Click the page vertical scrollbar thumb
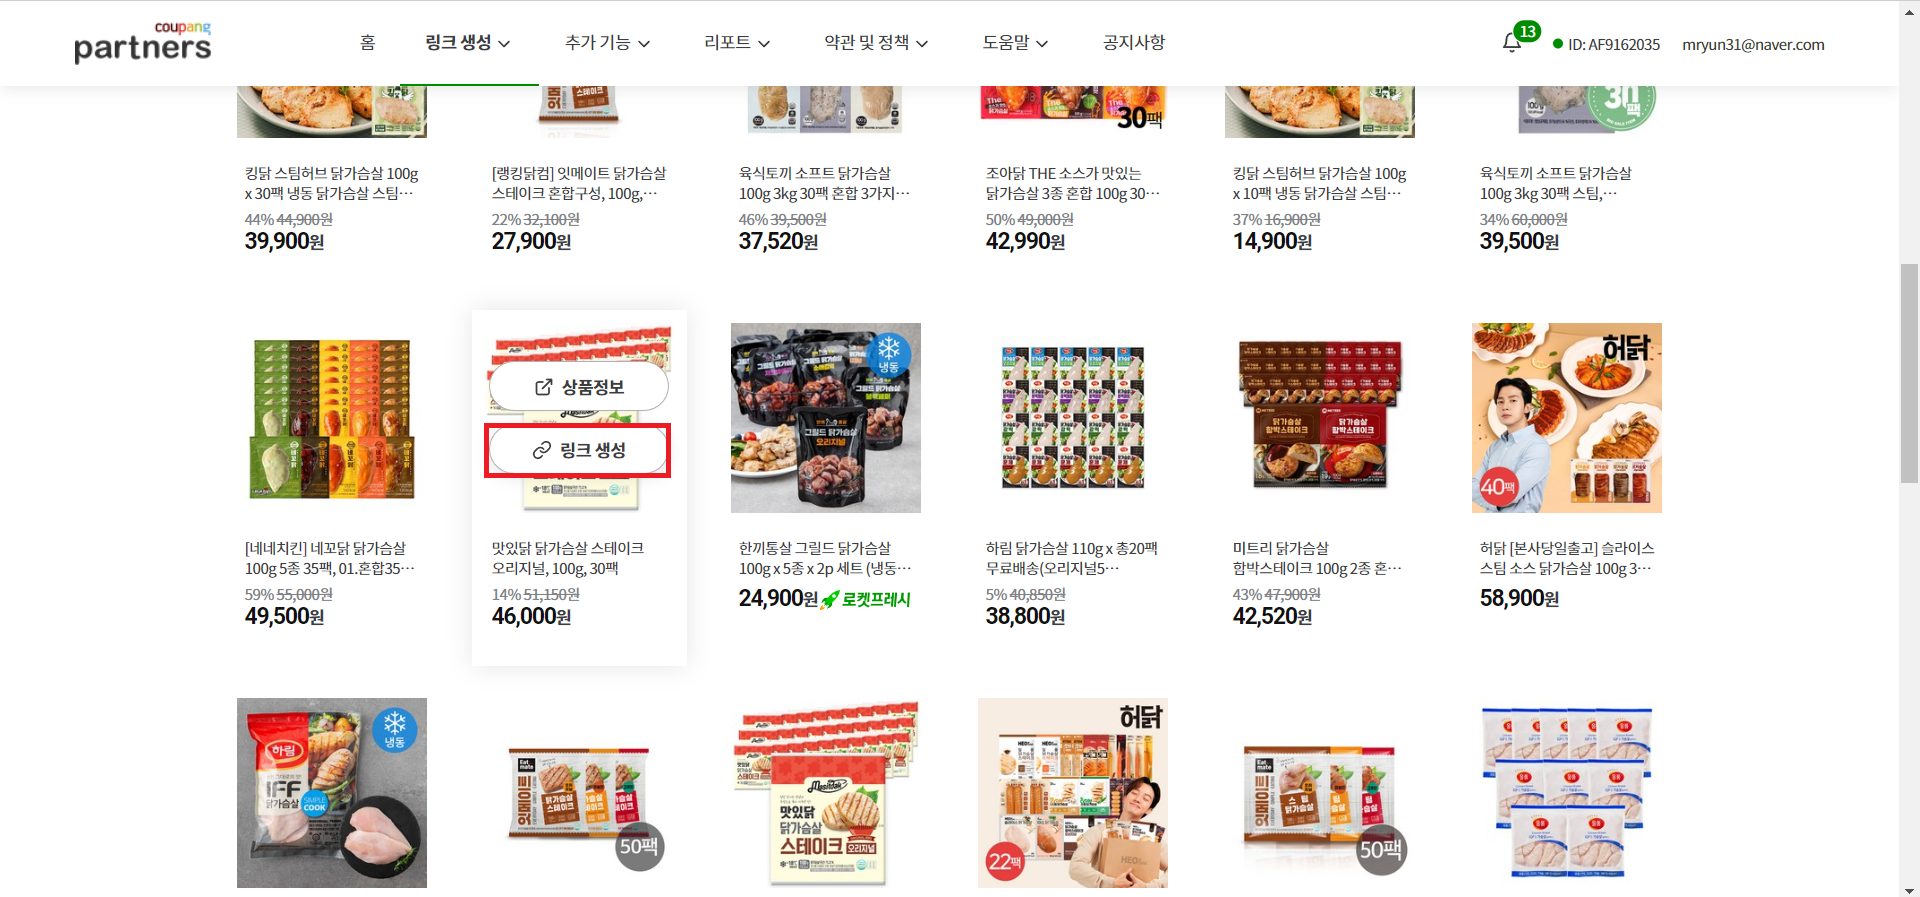The height and width of the screenshot is (897, 1920). pos(1909,374)
